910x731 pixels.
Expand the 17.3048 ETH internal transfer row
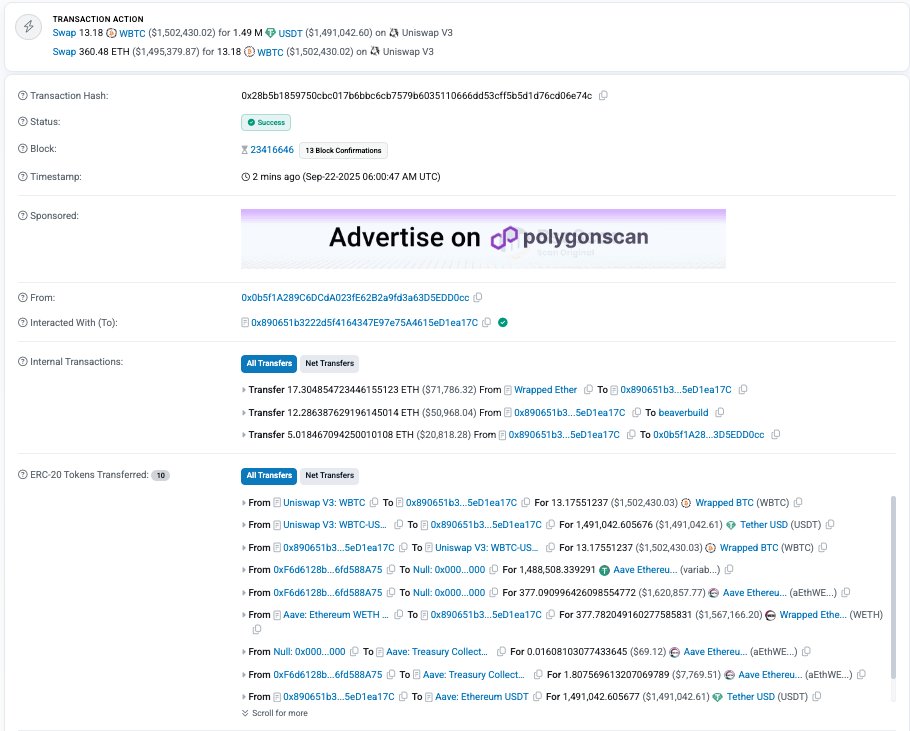tap(244, 390)
